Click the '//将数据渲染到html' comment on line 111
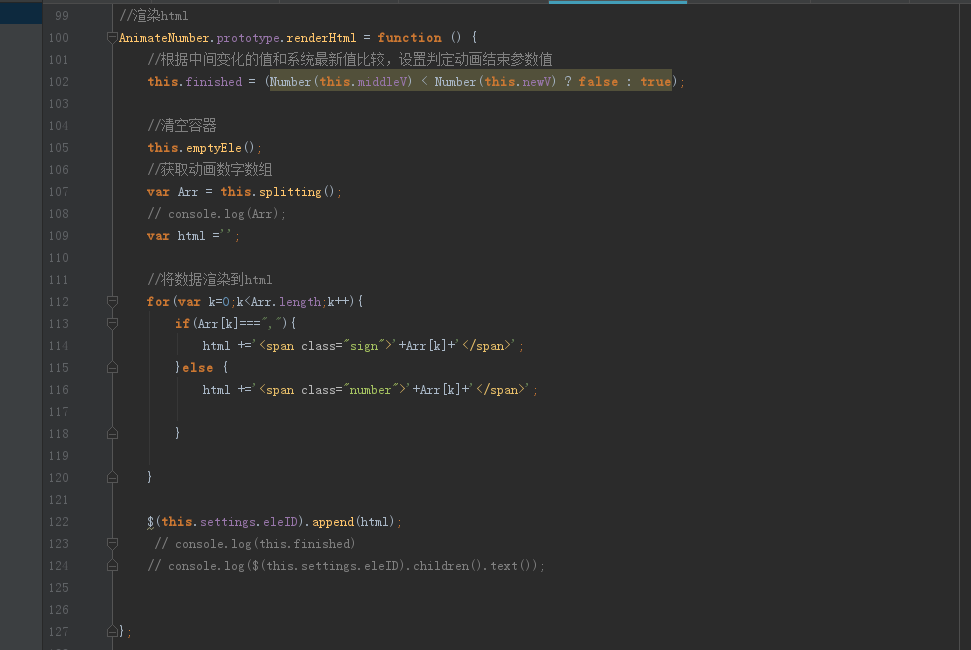The image size is (971, 650). [x=210, y=280]
